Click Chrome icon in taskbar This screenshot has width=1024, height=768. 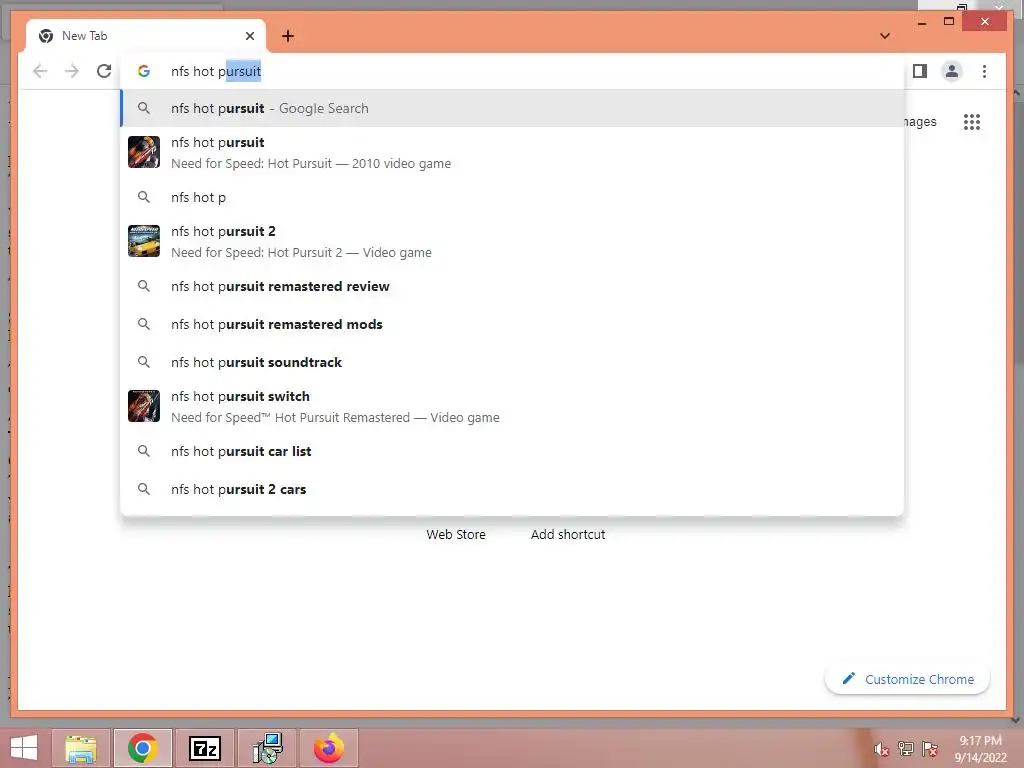pyautogui.click(x=142, y=748)
